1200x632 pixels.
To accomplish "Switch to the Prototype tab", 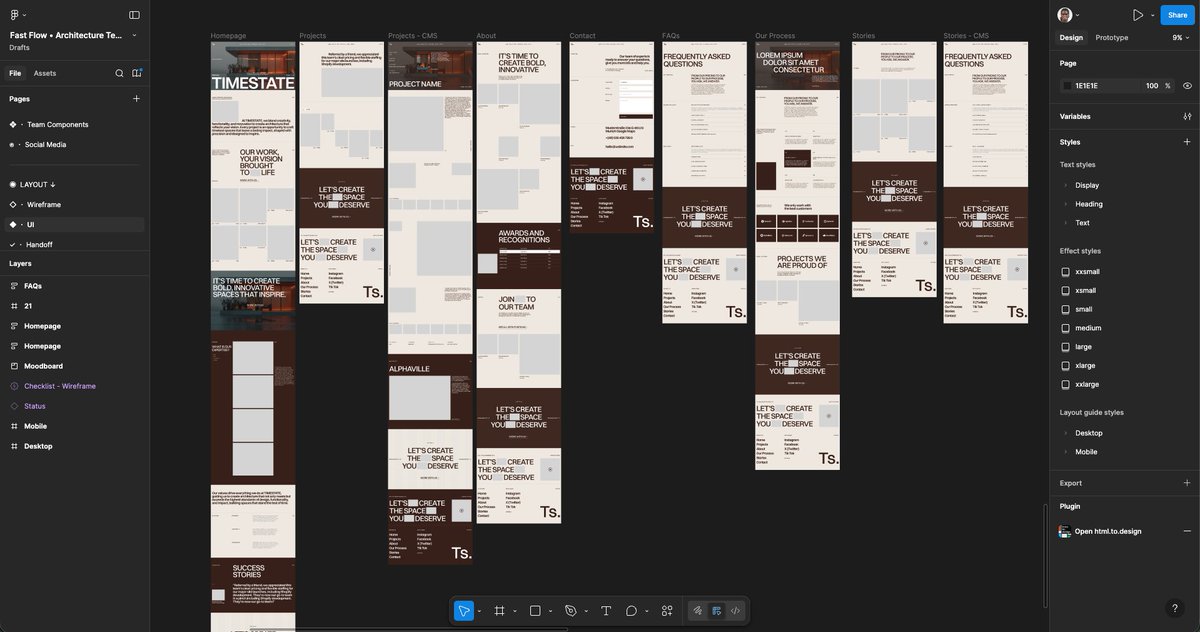I will pos(1113,37).
